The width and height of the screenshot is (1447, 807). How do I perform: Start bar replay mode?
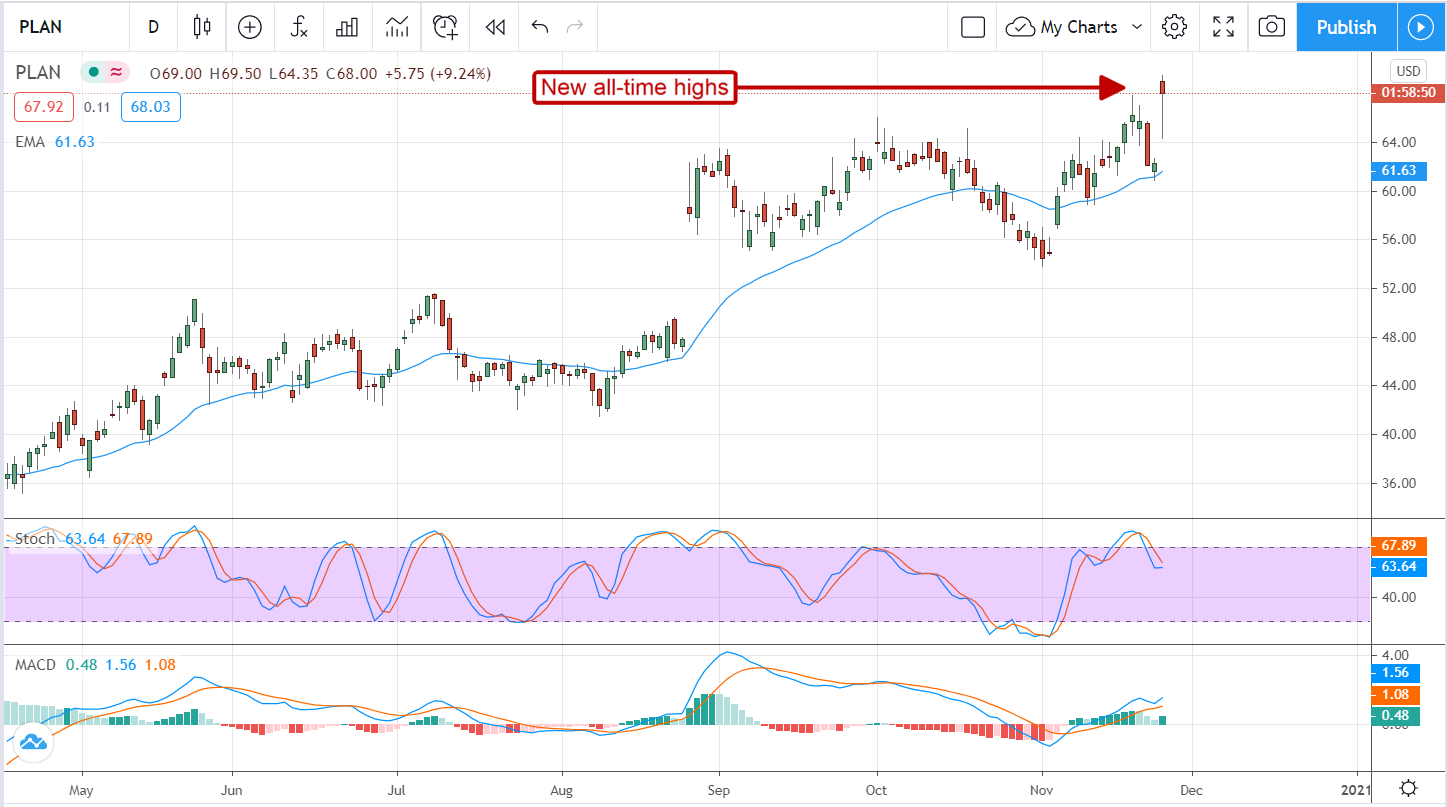click(494, 27)
